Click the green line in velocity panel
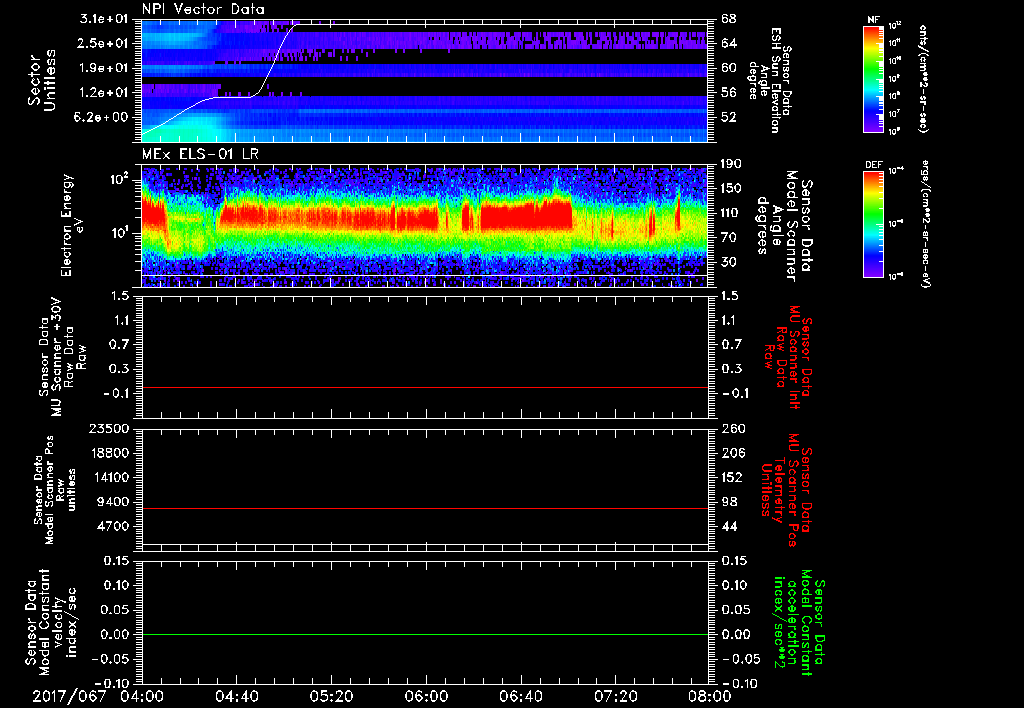The image size is (1024, 708). point(424,634)
